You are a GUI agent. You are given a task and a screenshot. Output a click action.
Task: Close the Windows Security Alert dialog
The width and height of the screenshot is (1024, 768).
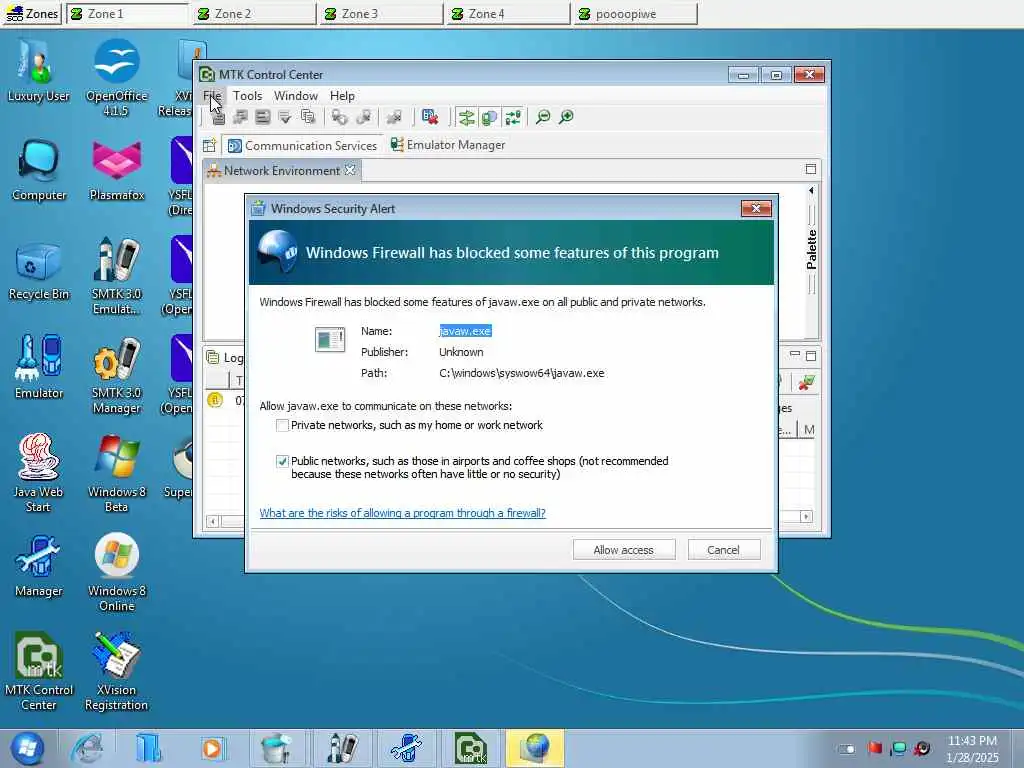756,208
